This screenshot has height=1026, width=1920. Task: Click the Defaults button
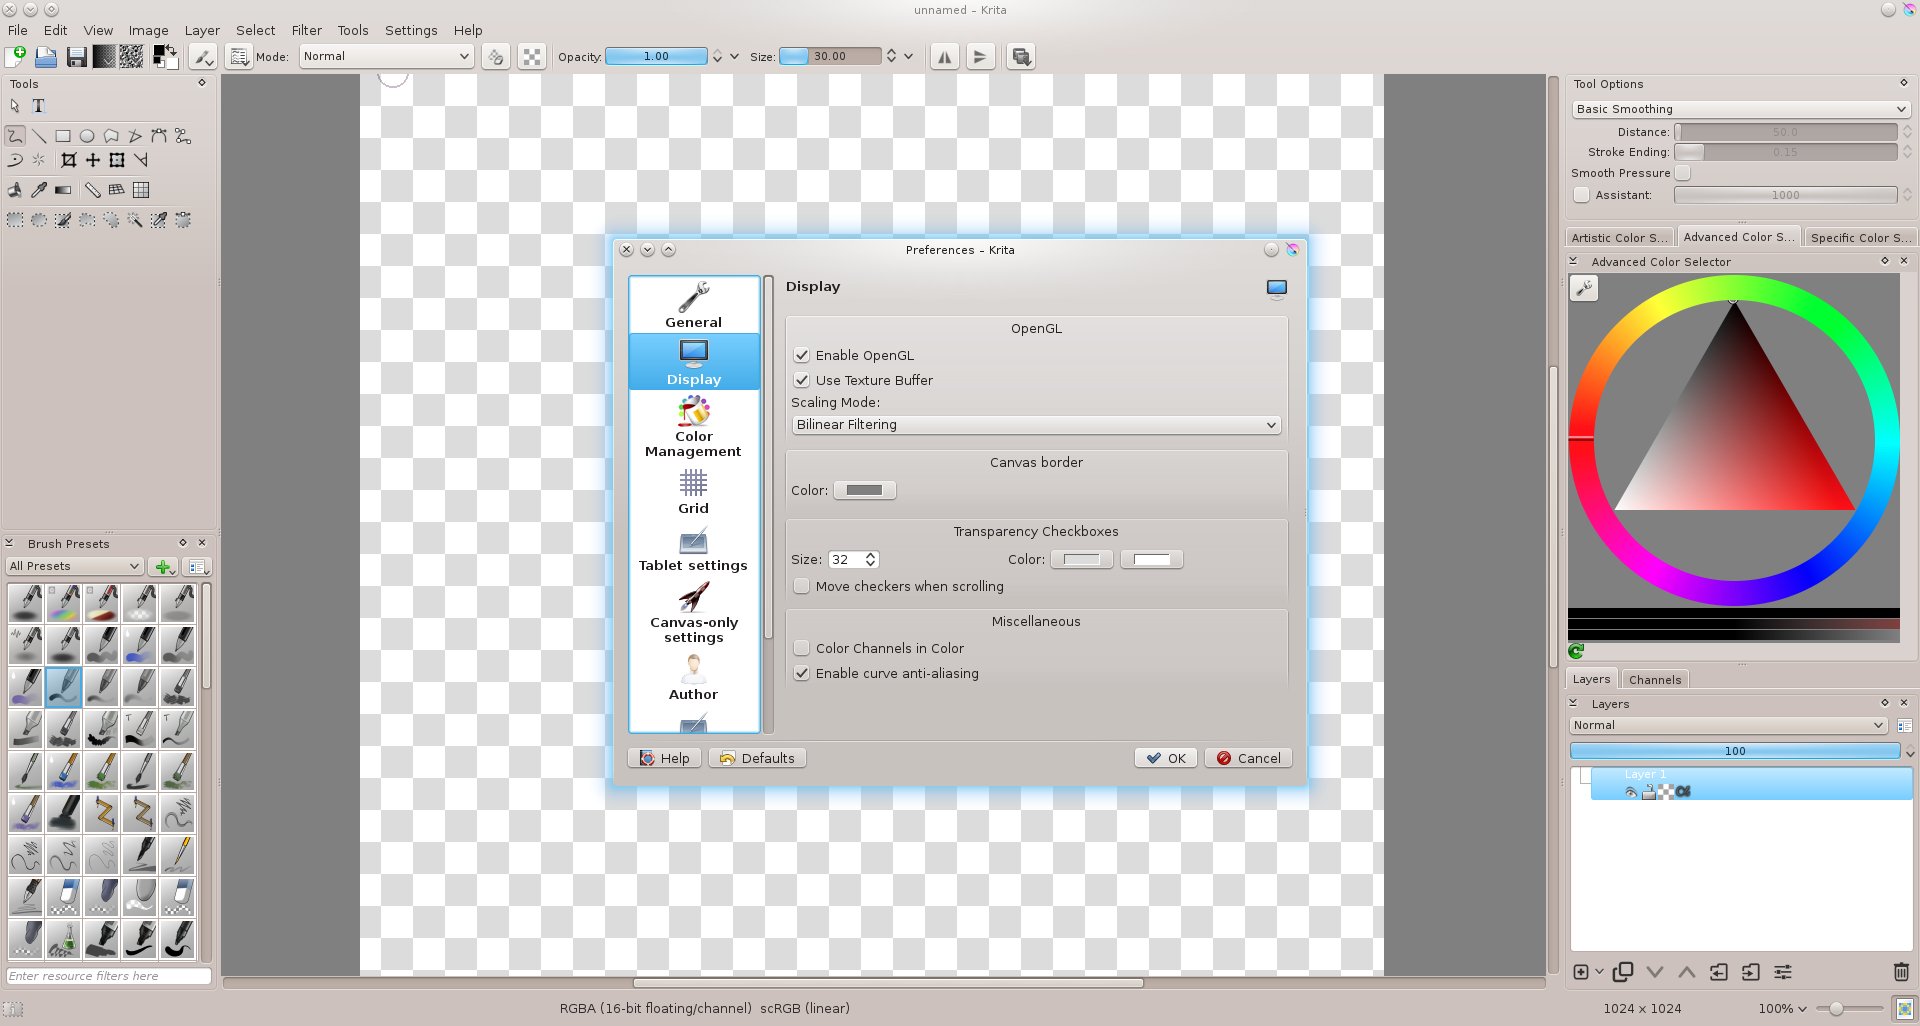757,759
